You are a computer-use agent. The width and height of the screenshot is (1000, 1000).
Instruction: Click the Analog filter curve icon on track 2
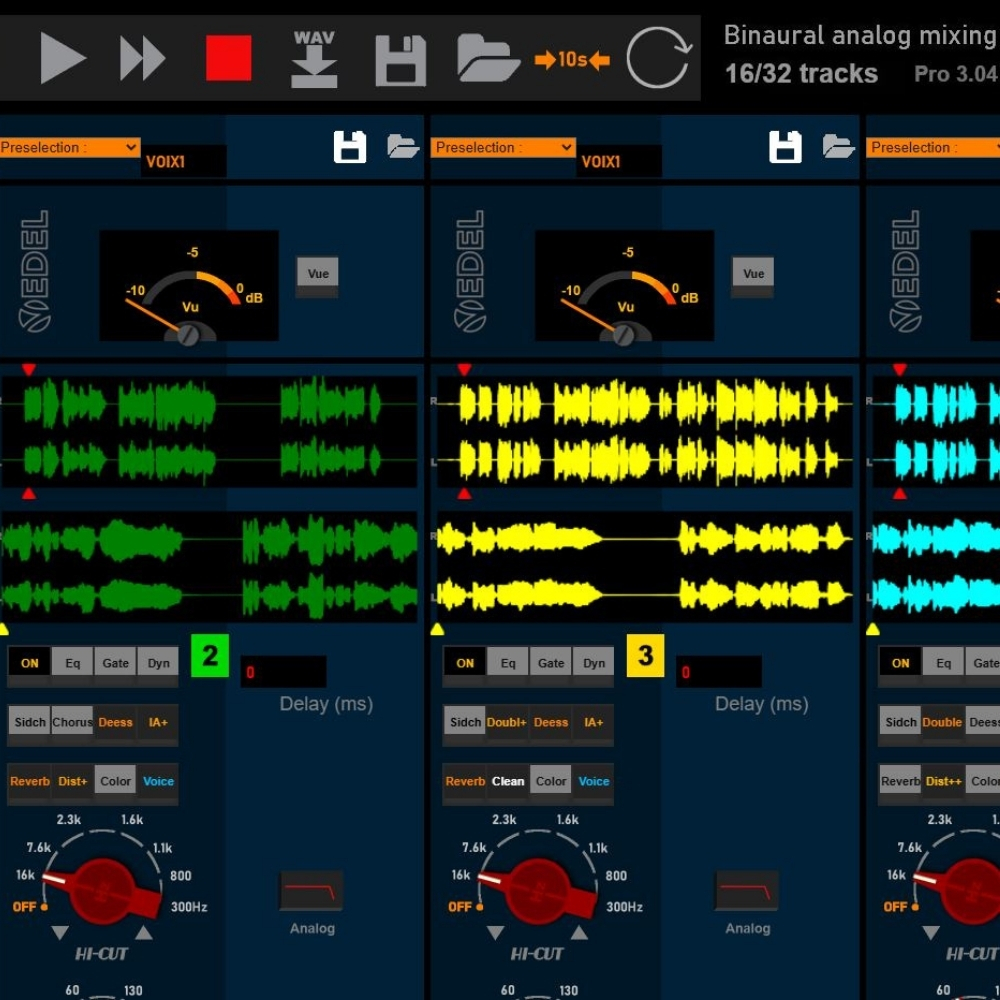tap(311, 889)
